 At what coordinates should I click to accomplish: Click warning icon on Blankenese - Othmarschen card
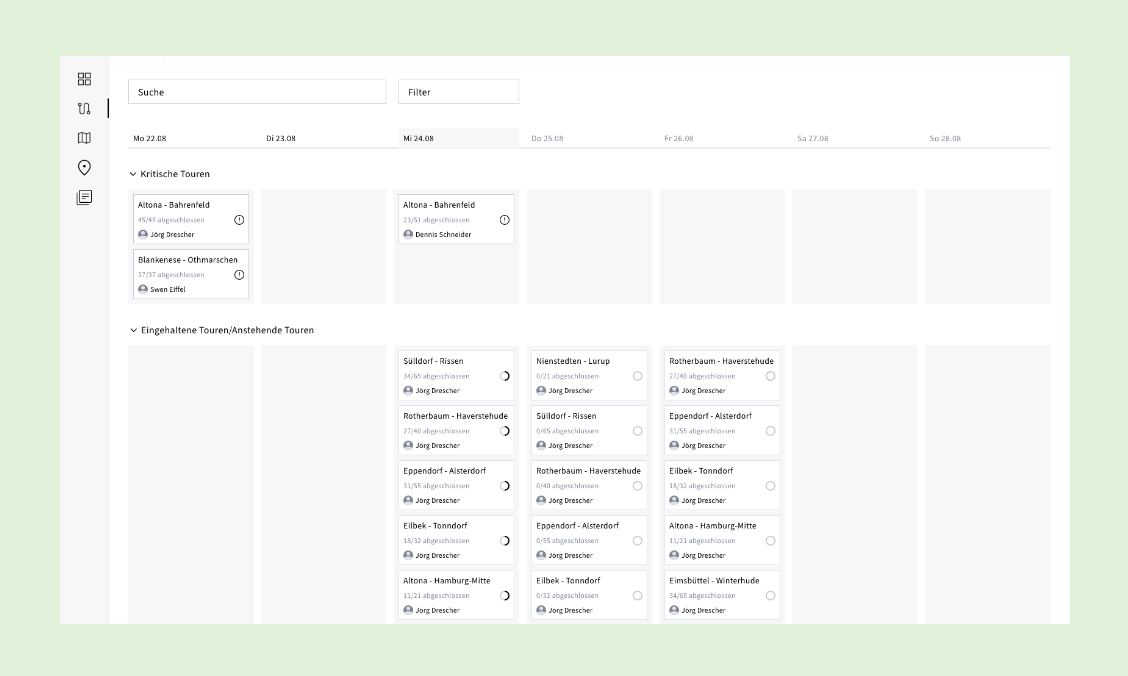pyautogui.click(x=239, y=275)
